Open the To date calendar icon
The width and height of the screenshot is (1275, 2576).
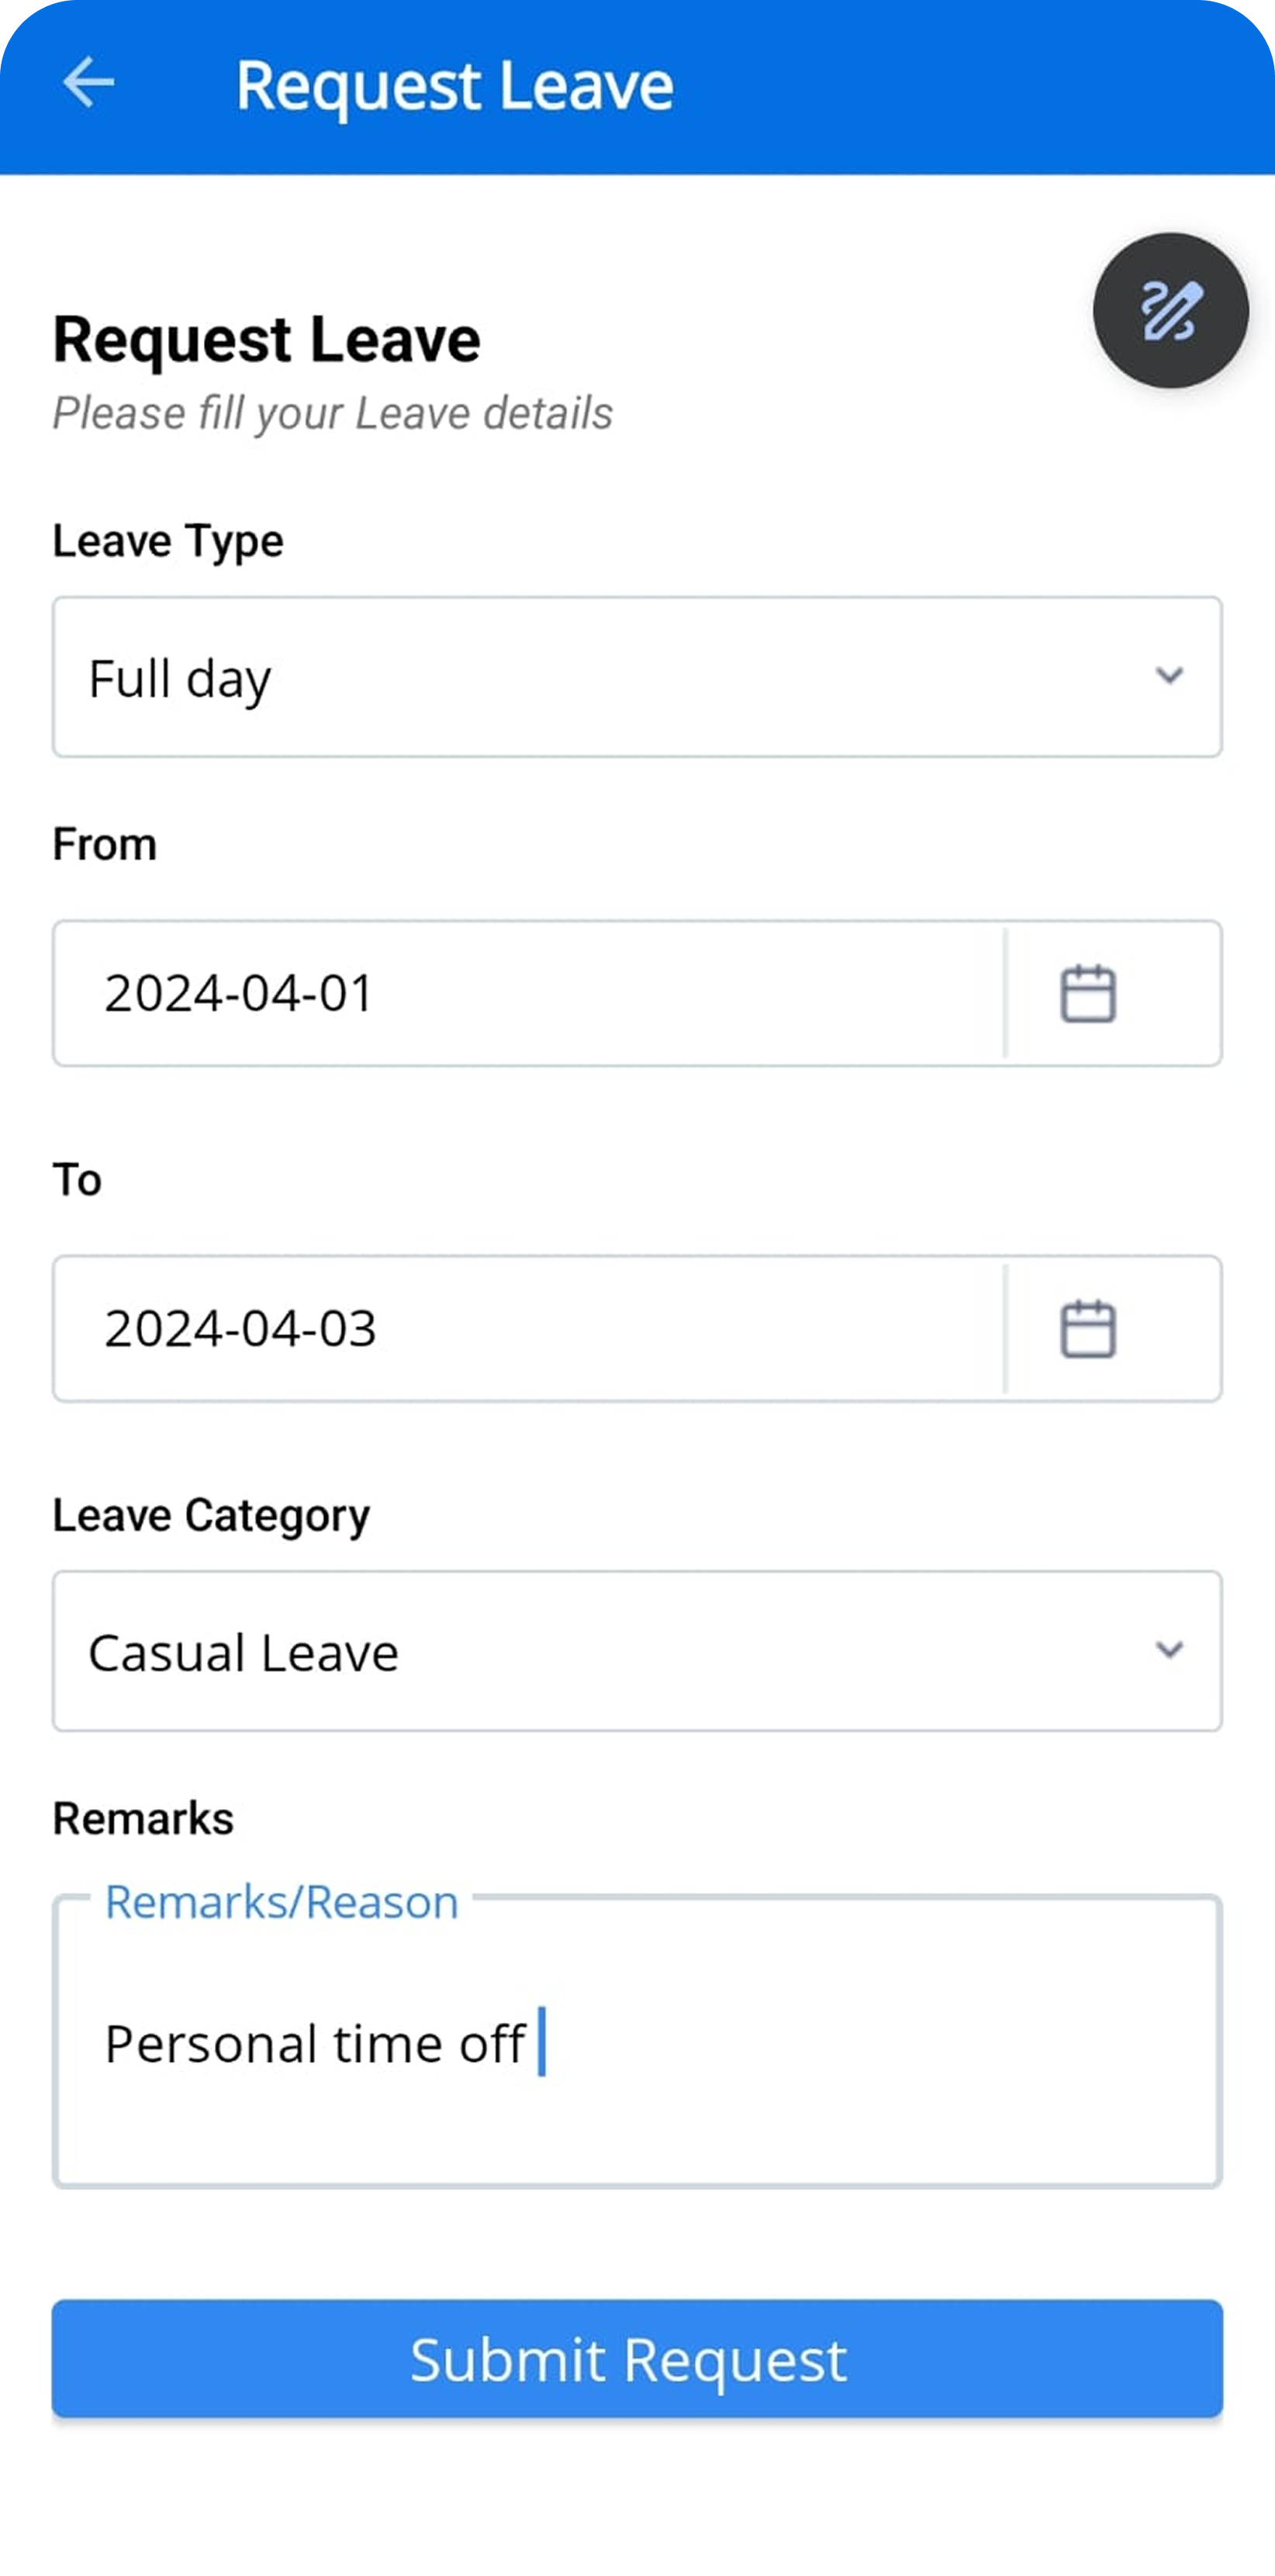pos(1087,1328)
